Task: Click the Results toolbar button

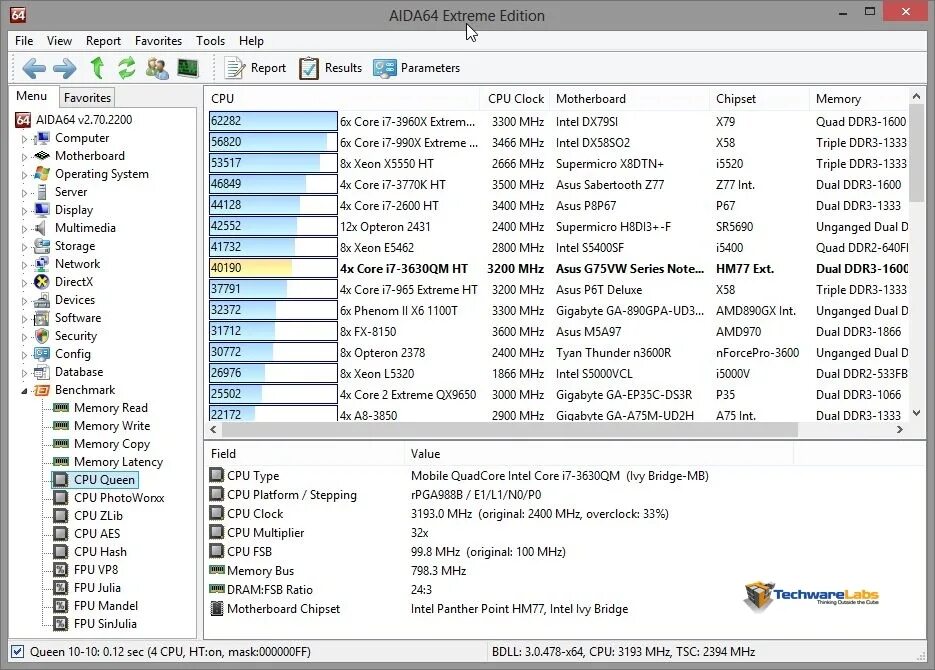Action: pyautogui.click(x=330, y=68)
